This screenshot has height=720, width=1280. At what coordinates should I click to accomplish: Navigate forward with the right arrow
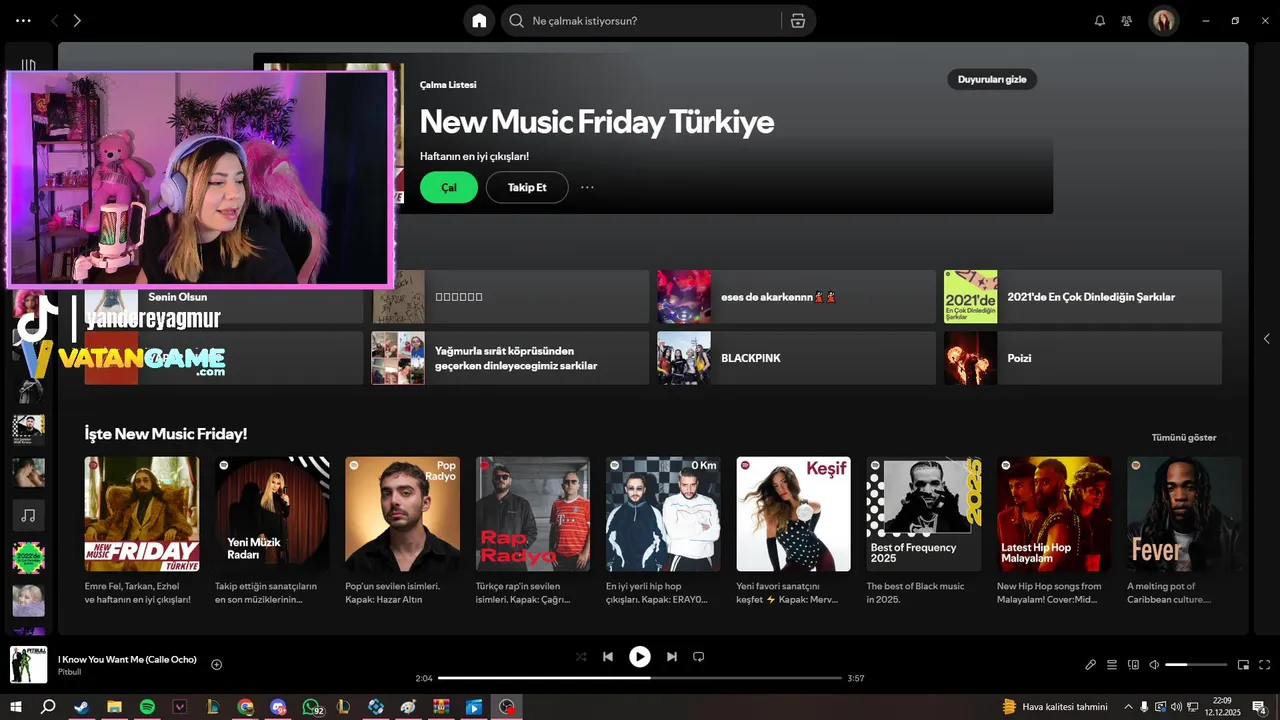77,20
